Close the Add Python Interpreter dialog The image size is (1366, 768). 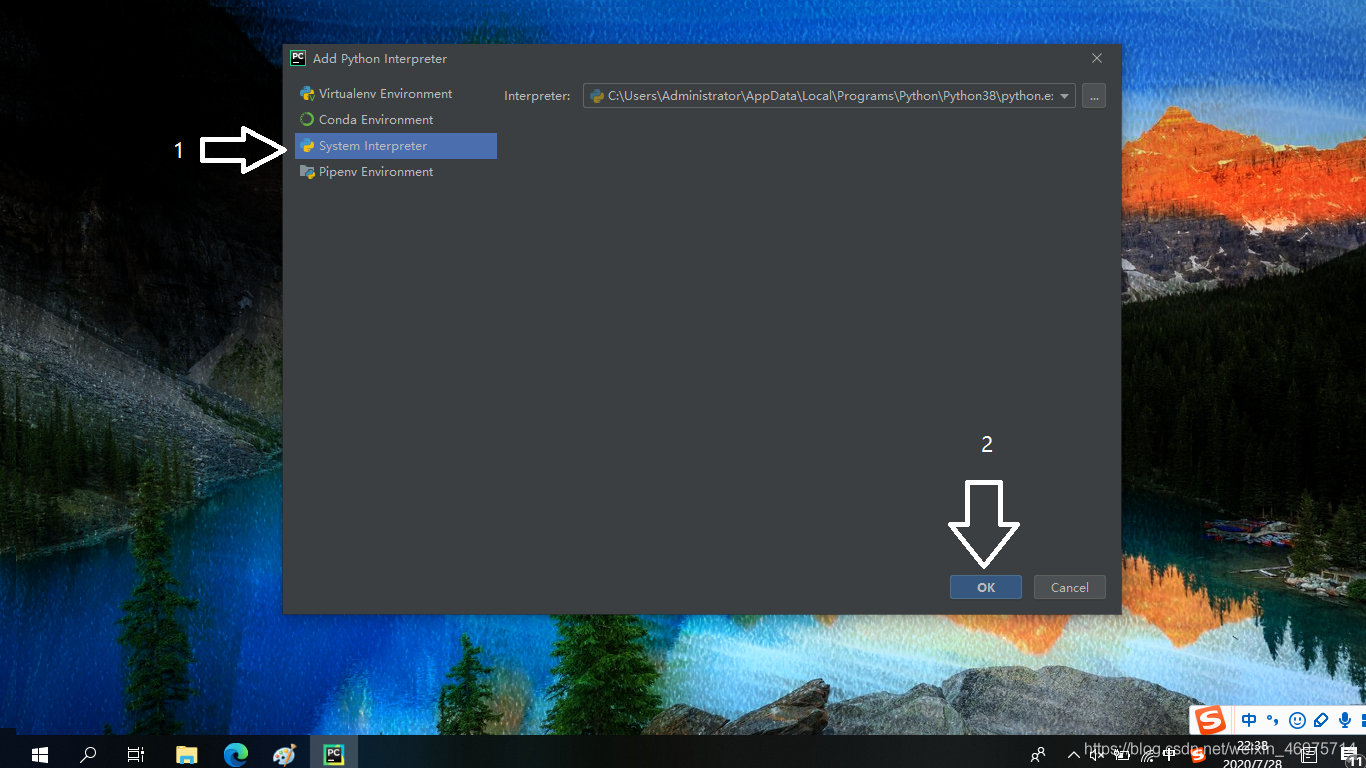(1097, 58)
